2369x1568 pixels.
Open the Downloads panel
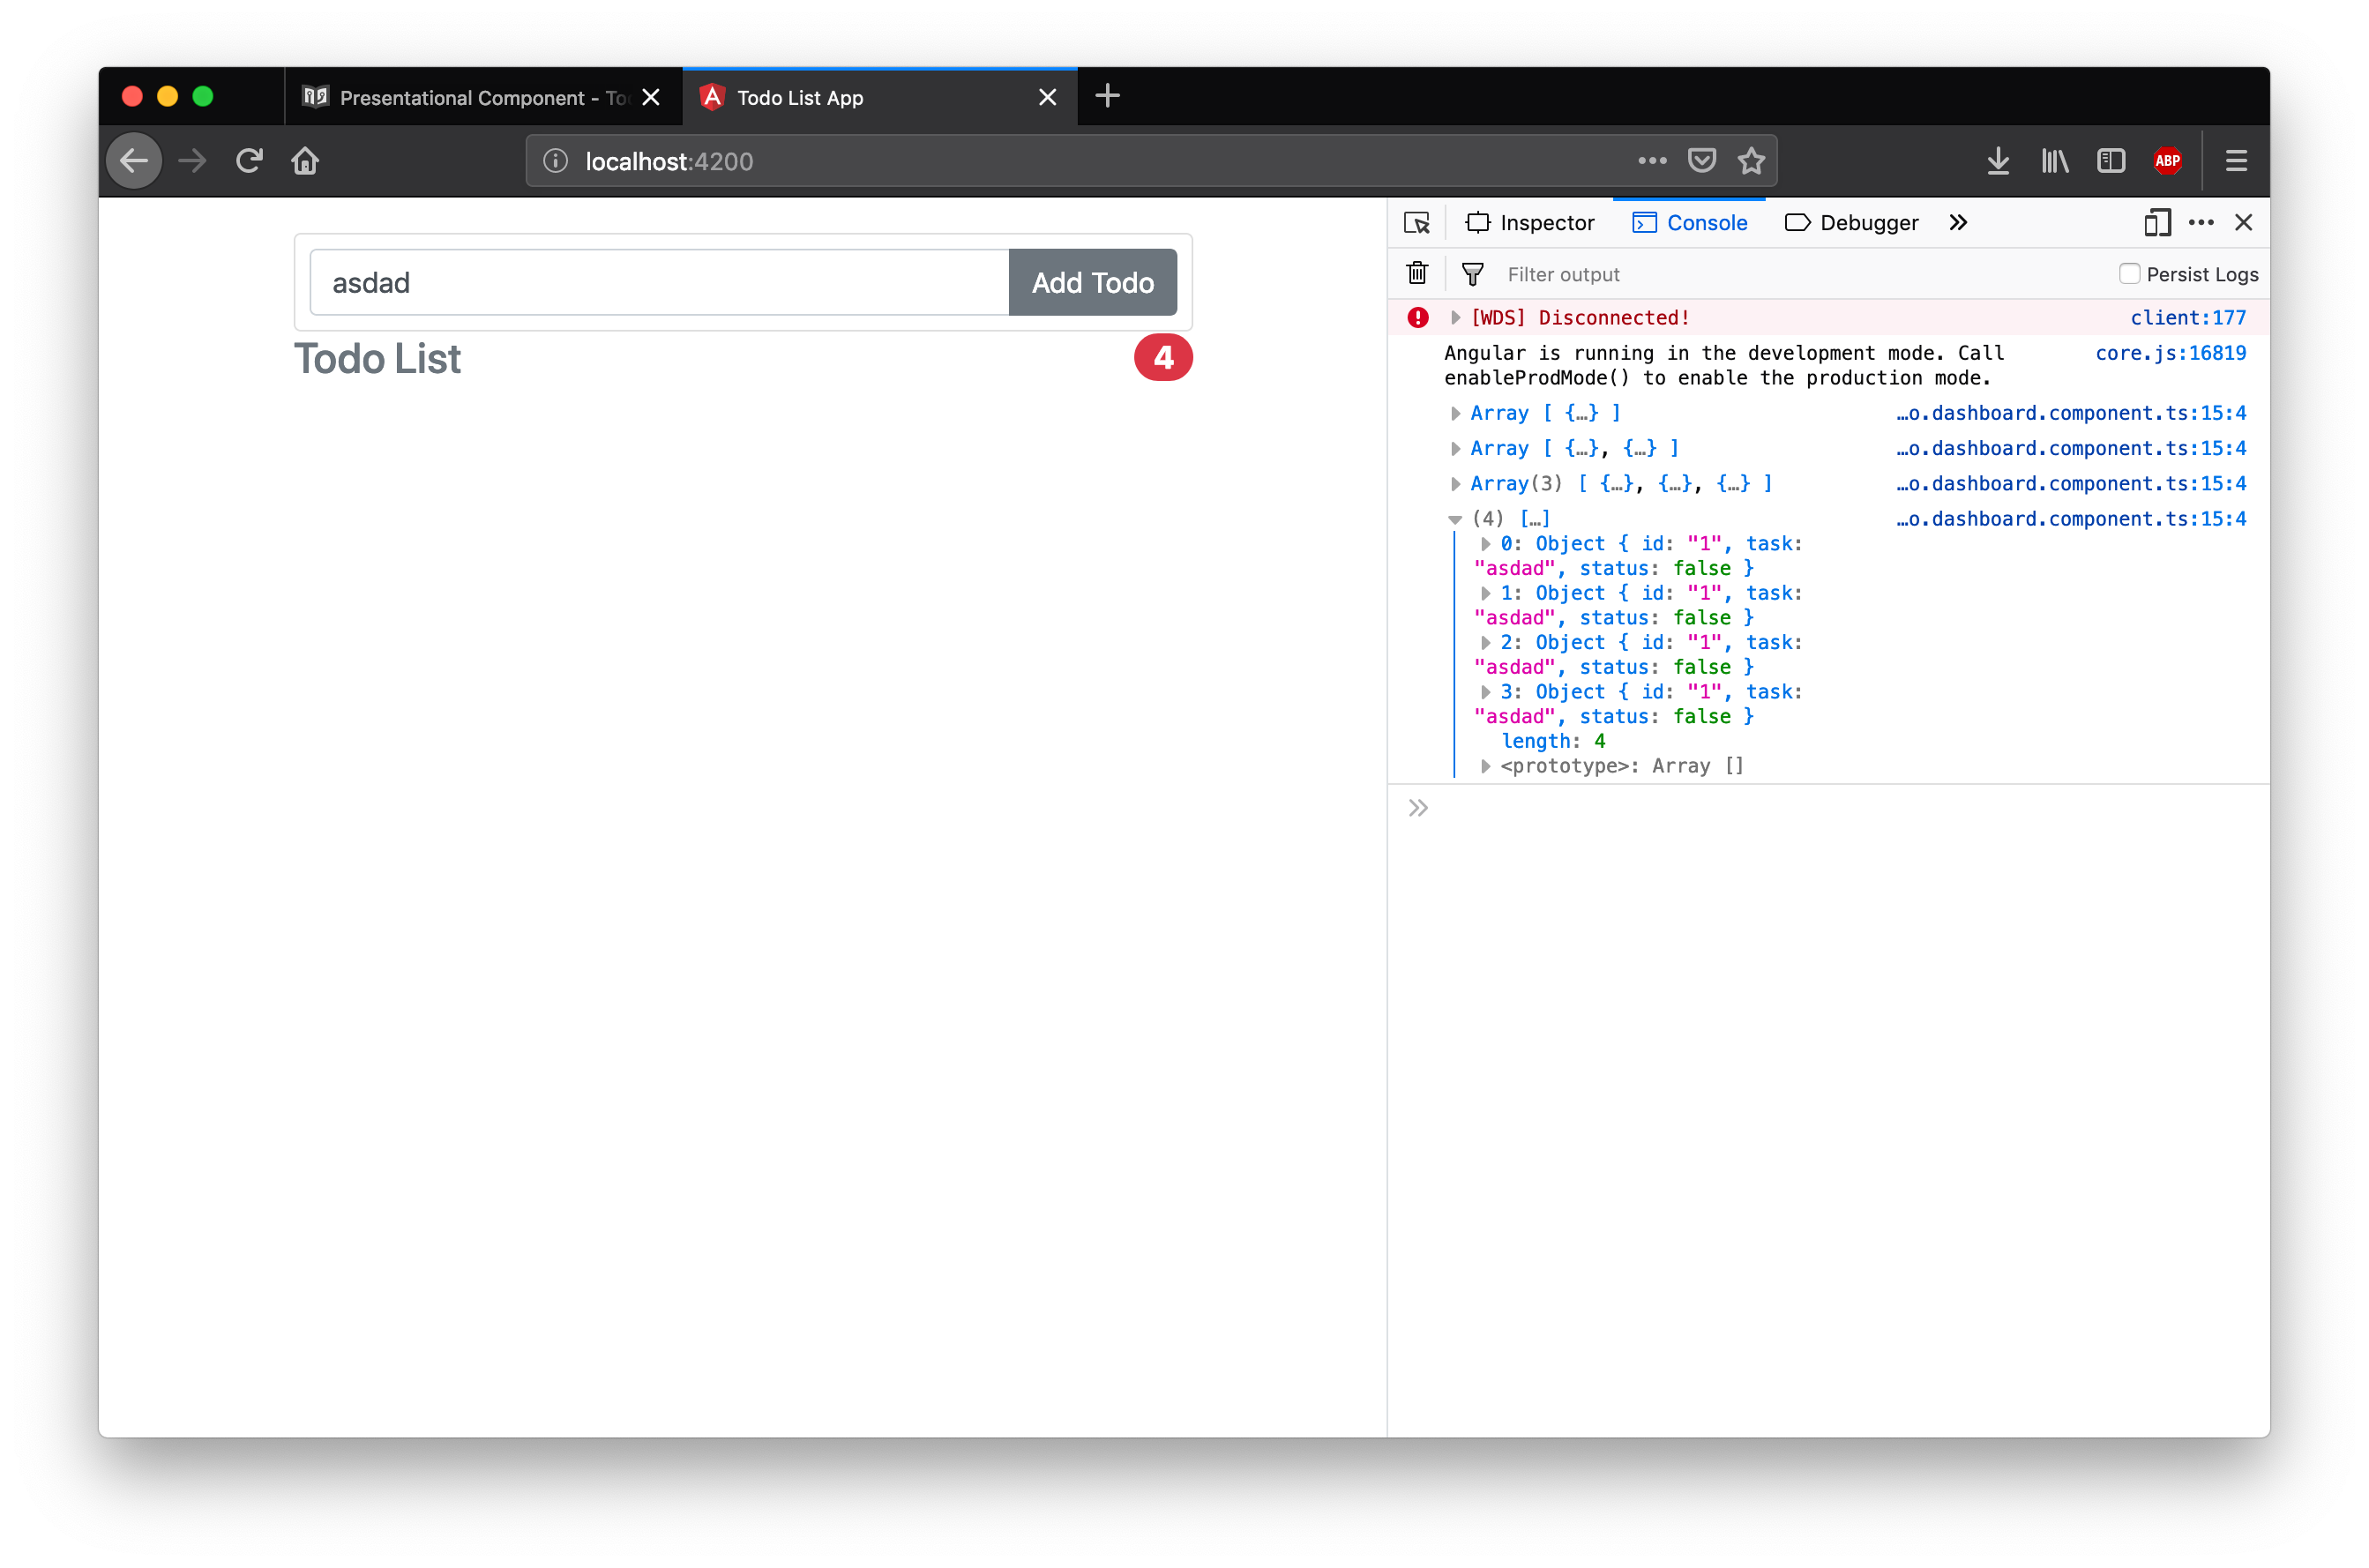point(1998,161)
